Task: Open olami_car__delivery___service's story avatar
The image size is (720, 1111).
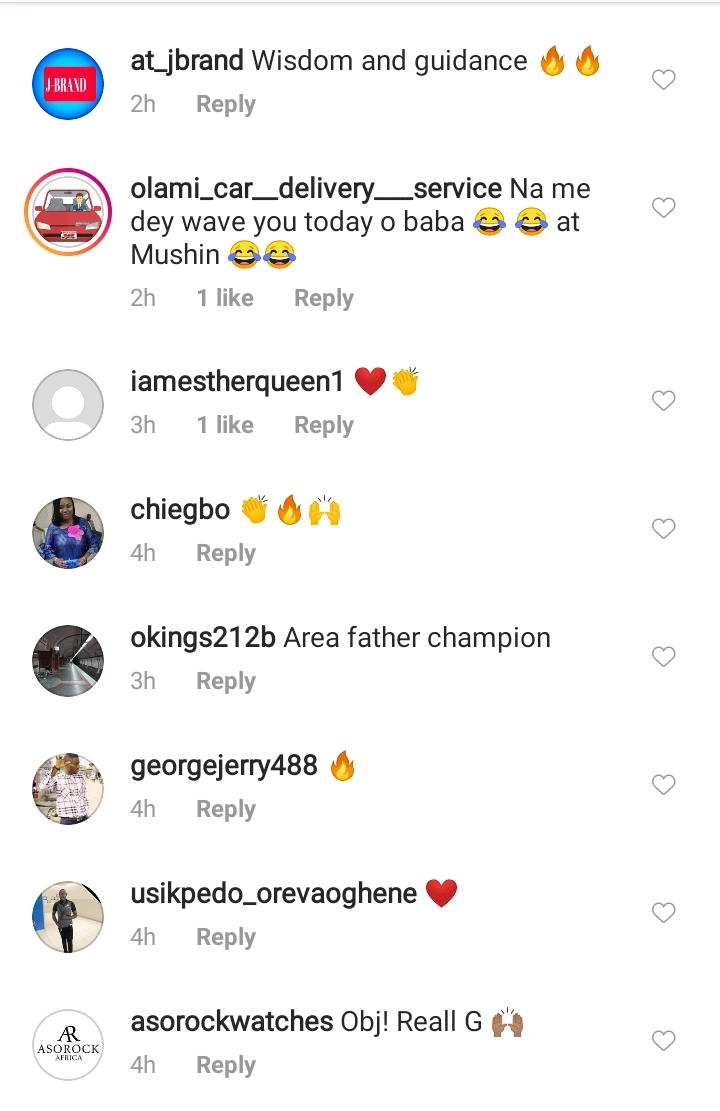Action: [x=68, y=212]
